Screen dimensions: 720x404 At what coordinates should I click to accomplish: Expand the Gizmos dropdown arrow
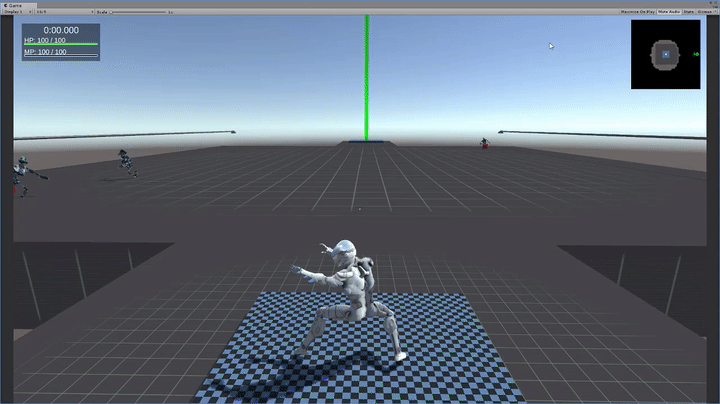(718, 11)
